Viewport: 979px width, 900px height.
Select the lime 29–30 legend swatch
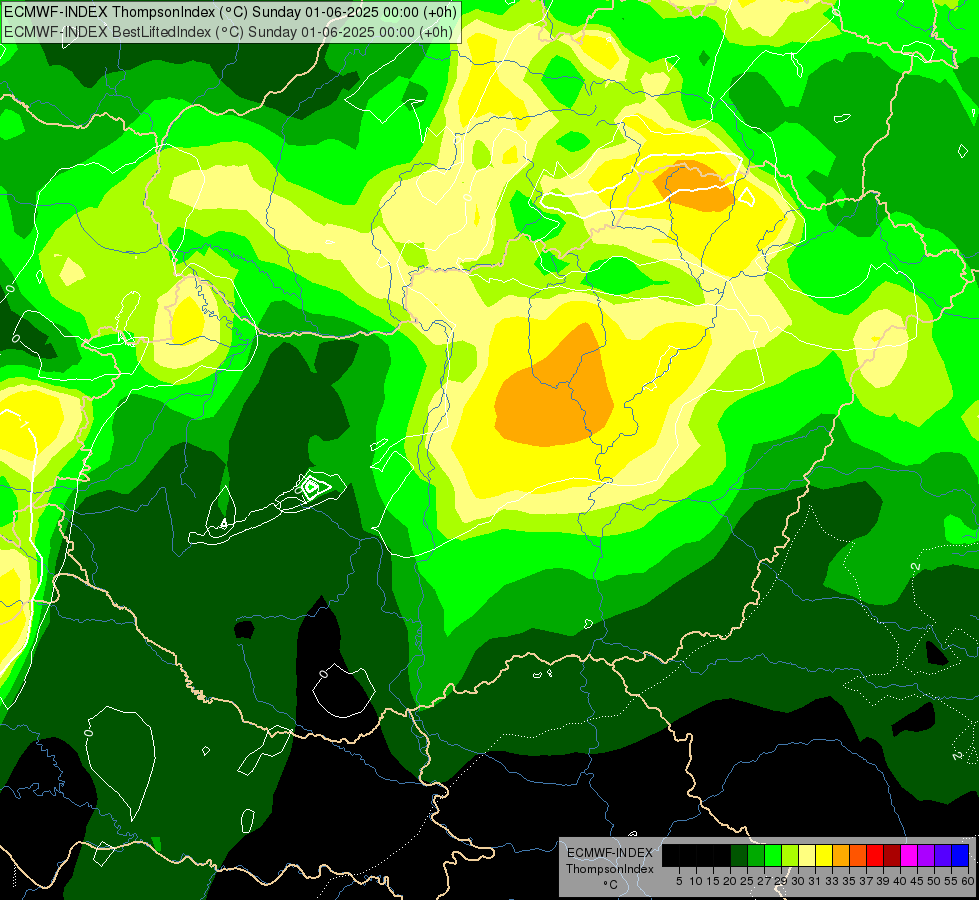pos(790,855)
